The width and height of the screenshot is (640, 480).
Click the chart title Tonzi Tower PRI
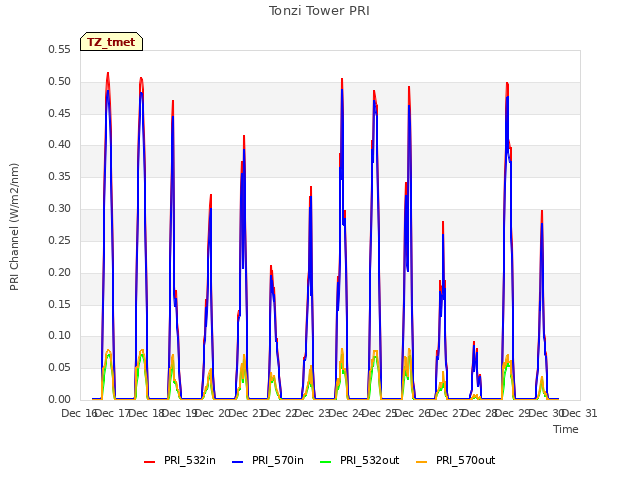point(319,11)
